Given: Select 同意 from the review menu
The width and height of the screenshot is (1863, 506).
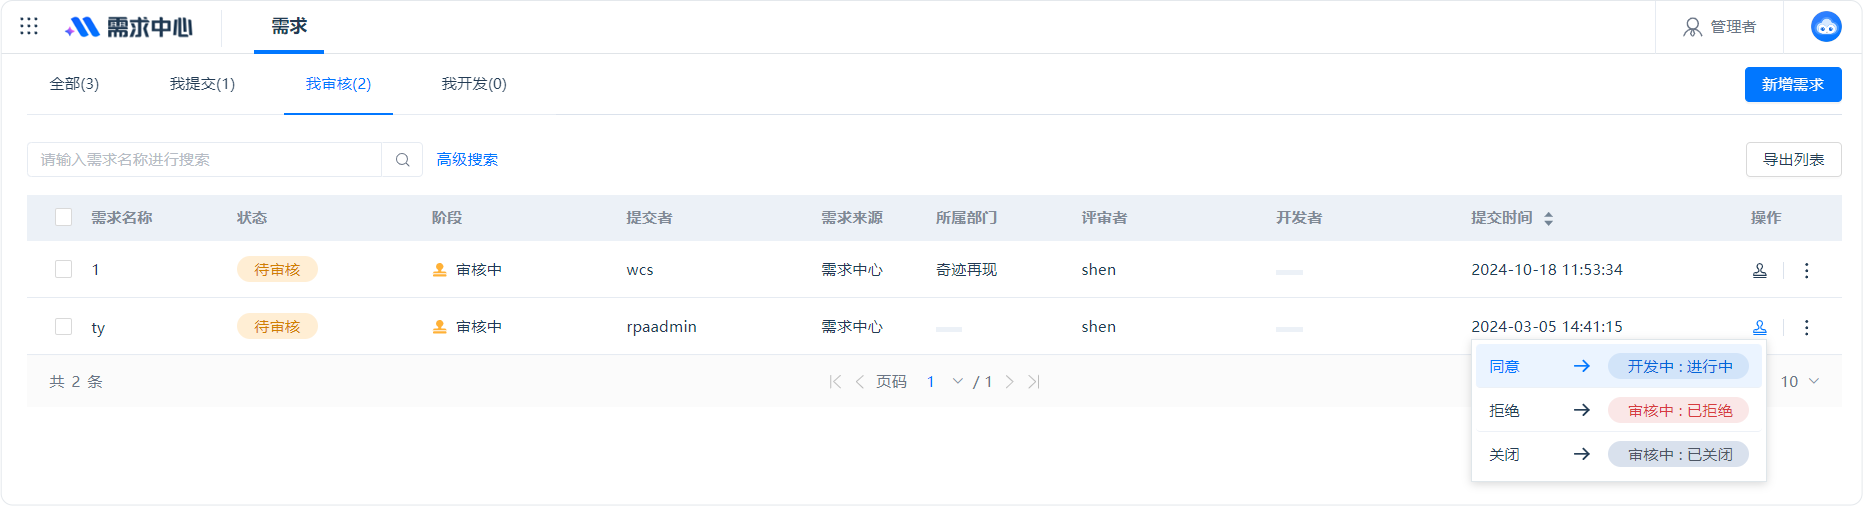Looking at the screenshot, I should [1618, 367].
